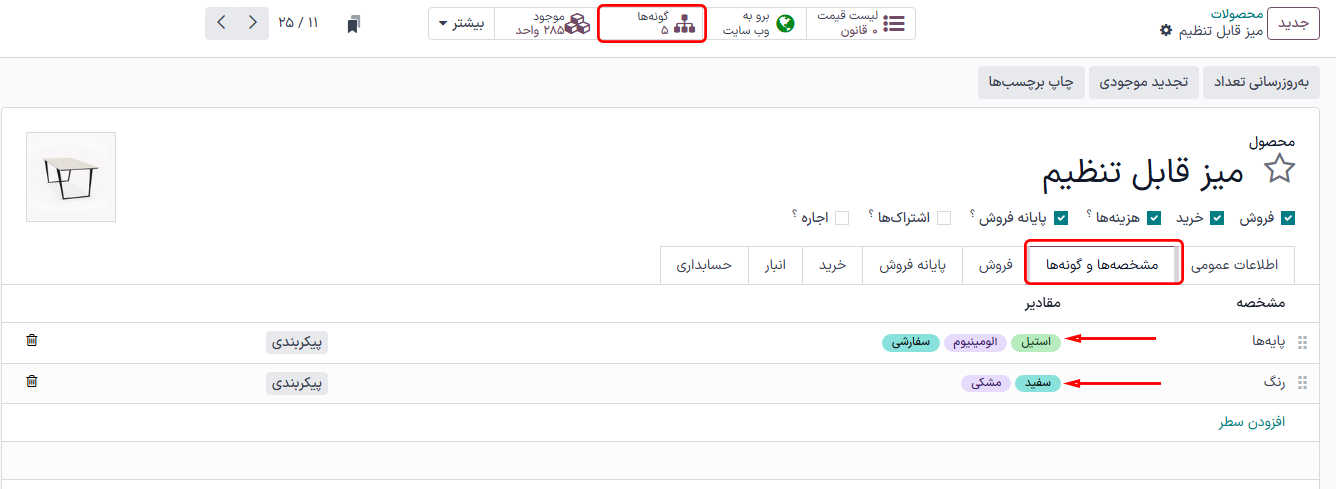The image size is (1336, 489).
Task: Toggle the فروش checkbox
Action: 1288,218
